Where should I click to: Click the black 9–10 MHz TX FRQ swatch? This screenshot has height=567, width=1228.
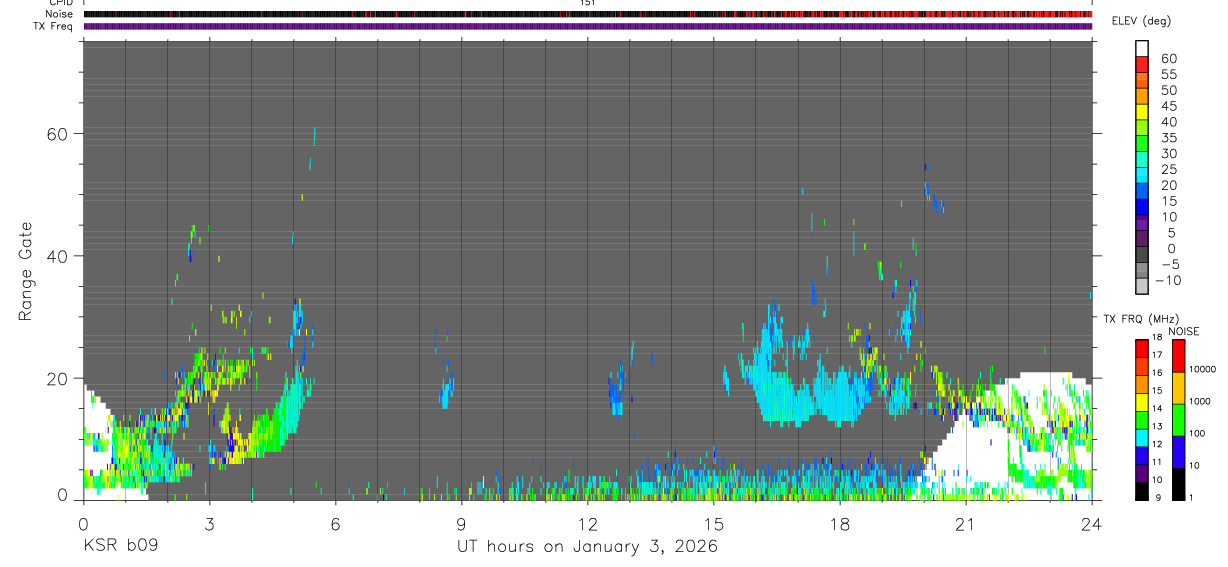[x=1142, y=491]
